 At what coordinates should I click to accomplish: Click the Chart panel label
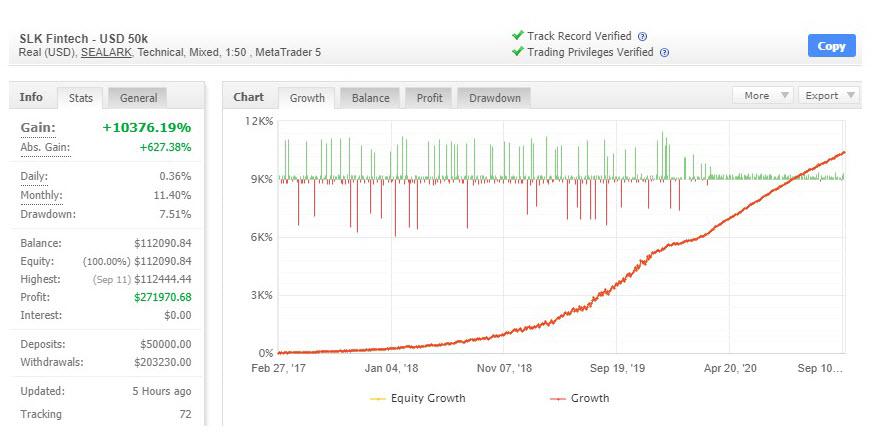[248, 97]
